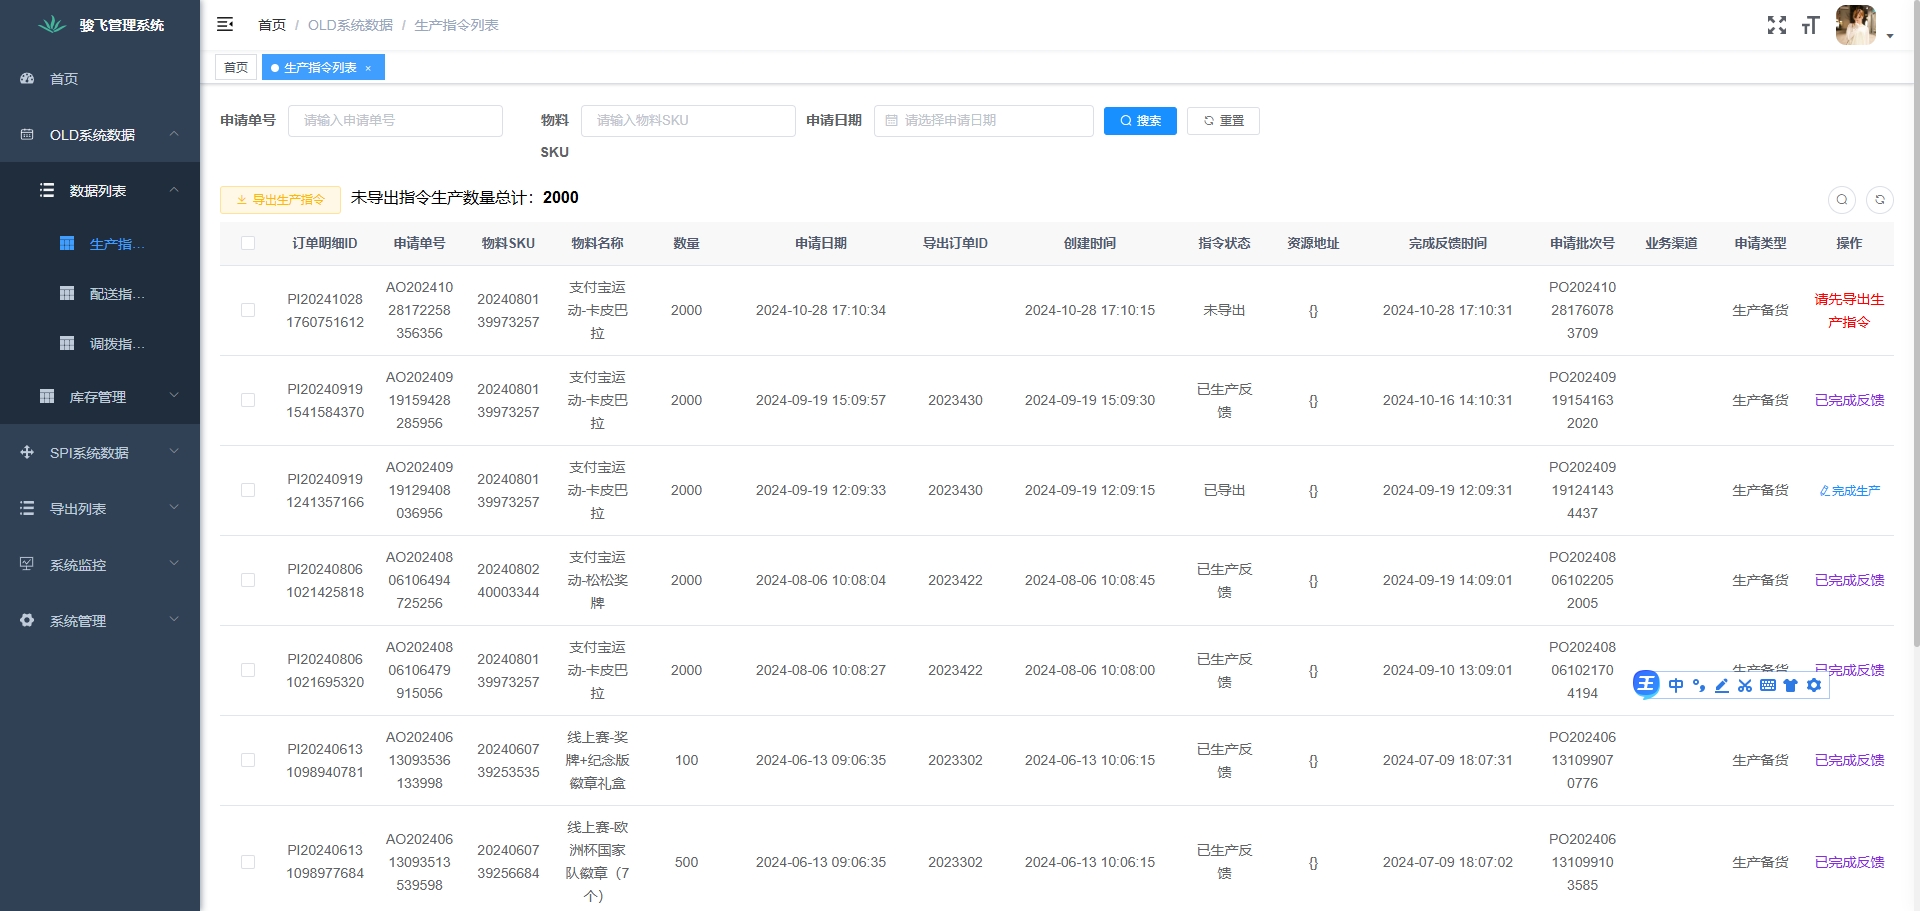Expand the 系统监控 menu

tap(174, 564)
